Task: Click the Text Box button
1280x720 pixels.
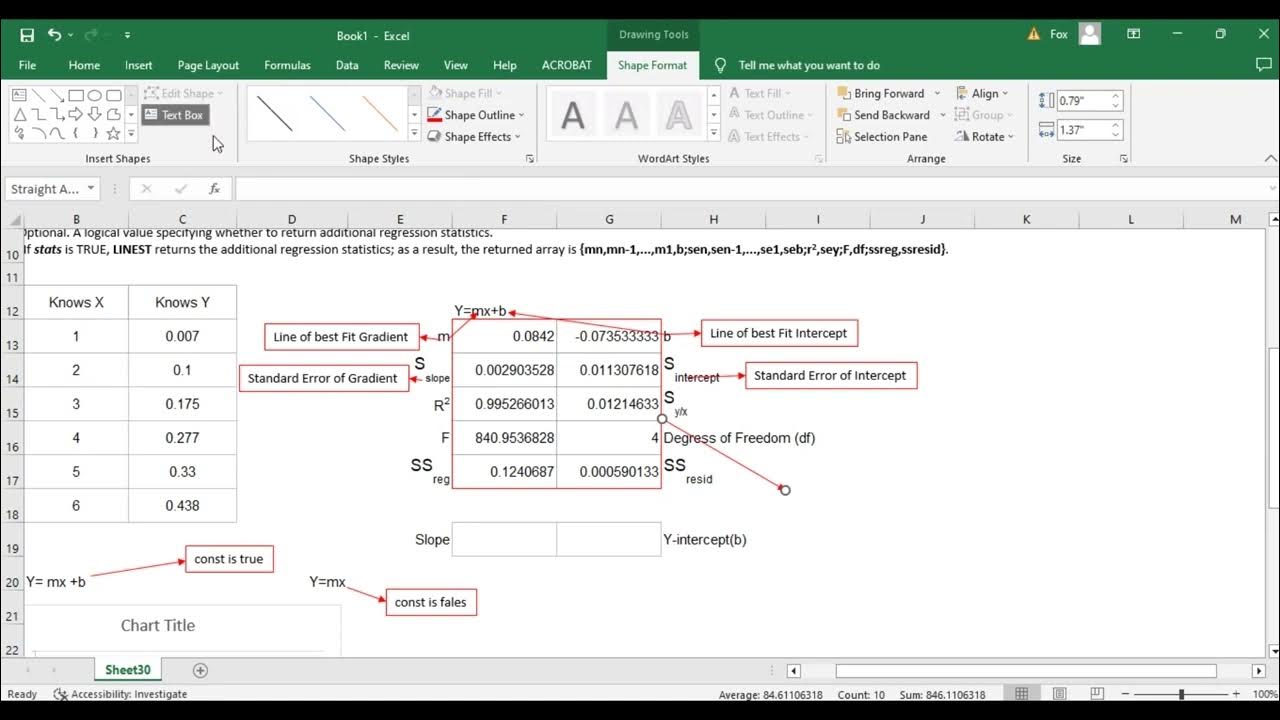Action: pos(175,115)
